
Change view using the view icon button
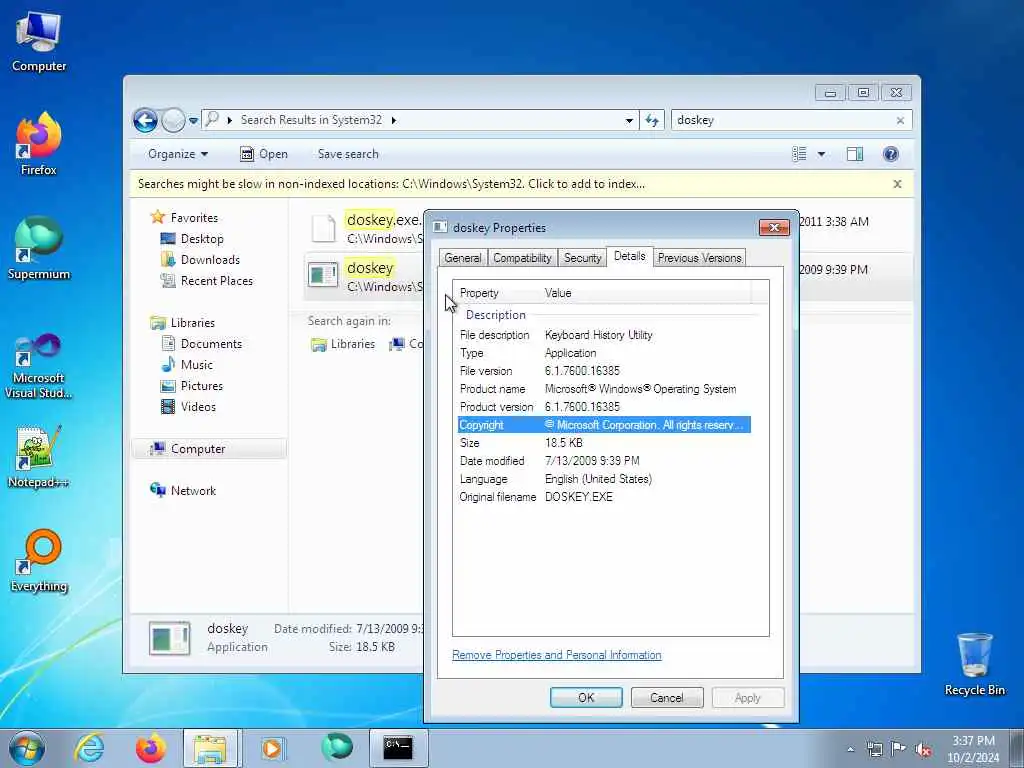799,154
